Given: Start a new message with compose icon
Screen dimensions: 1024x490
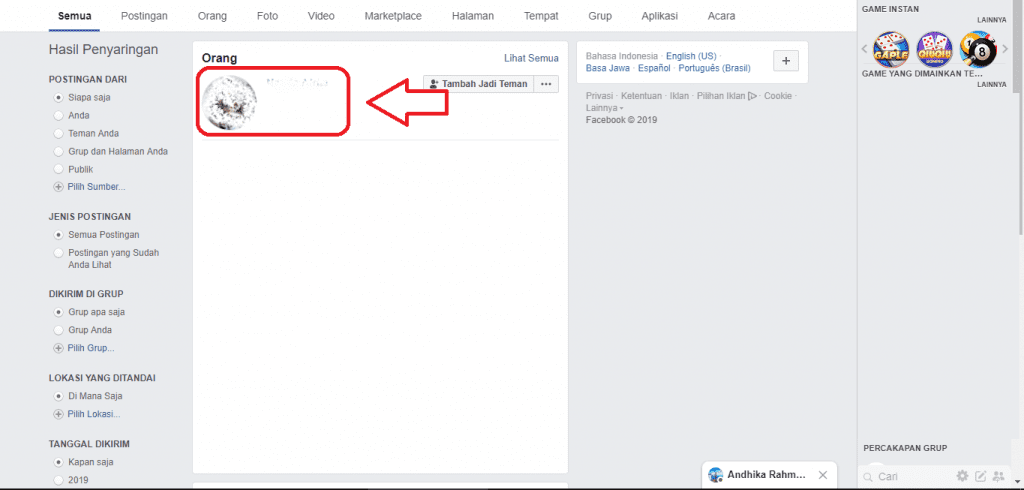Looking at the screenshot, I should 980,476.
